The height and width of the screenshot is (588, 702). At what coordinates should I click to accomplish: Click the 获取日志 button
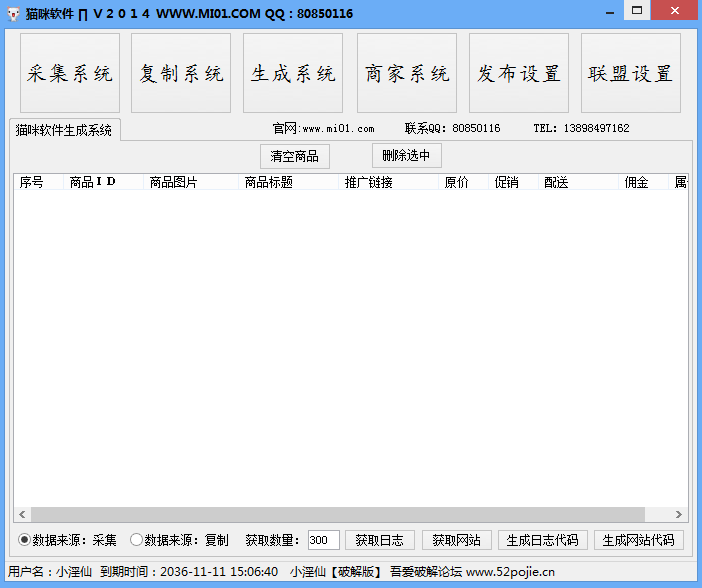point(380,540)
